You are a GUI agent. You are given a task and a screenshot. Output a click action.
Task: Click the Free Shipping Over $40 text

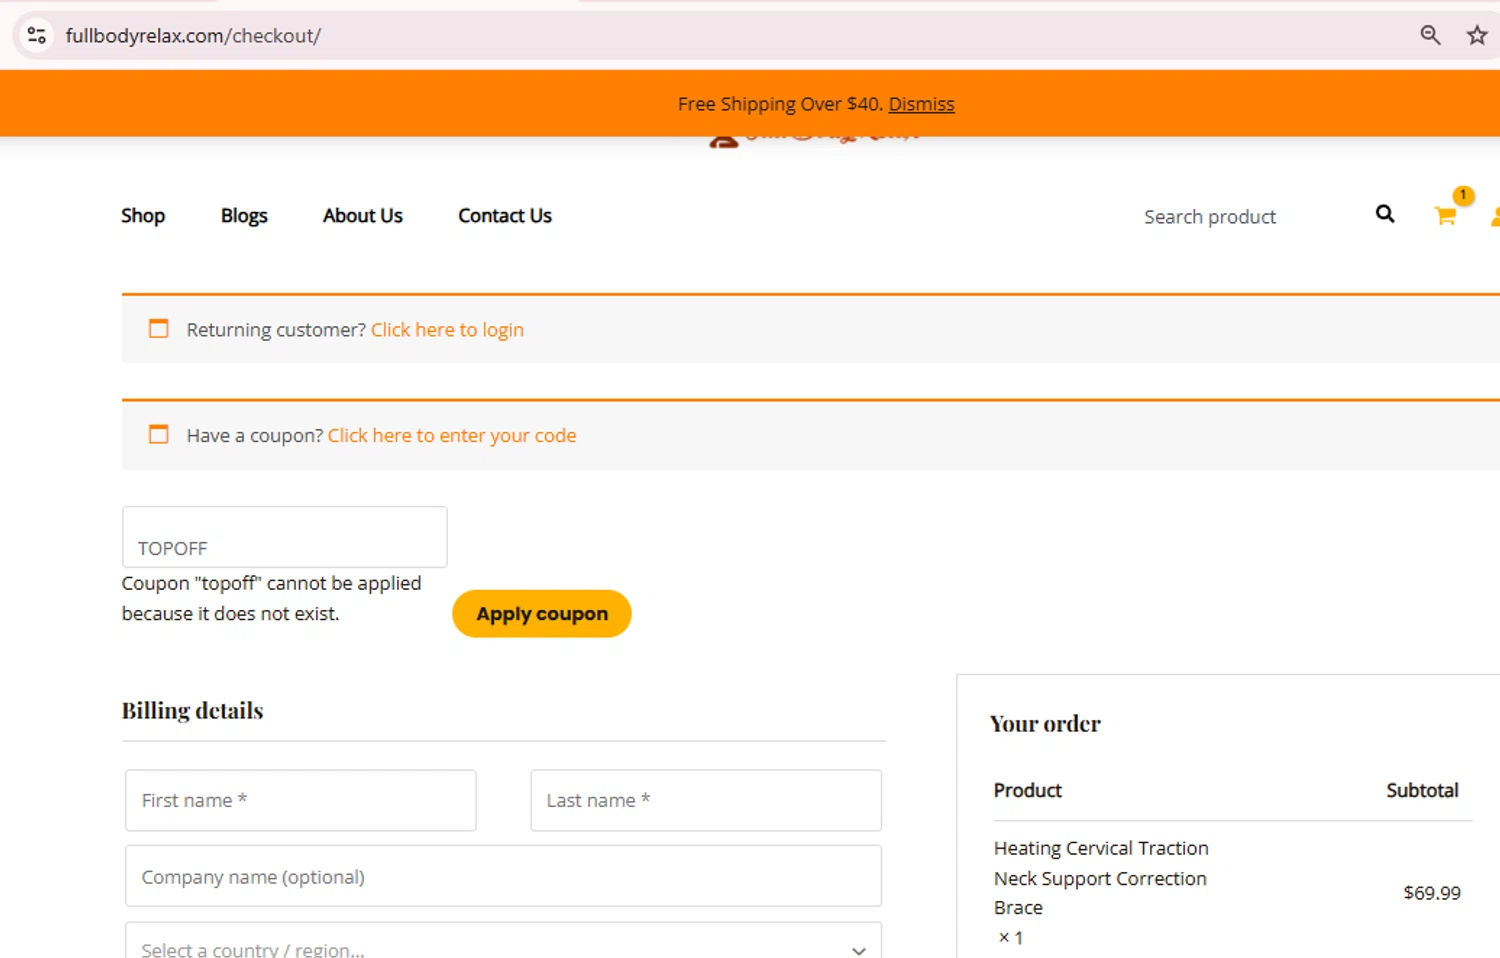(x=780, y=104)
